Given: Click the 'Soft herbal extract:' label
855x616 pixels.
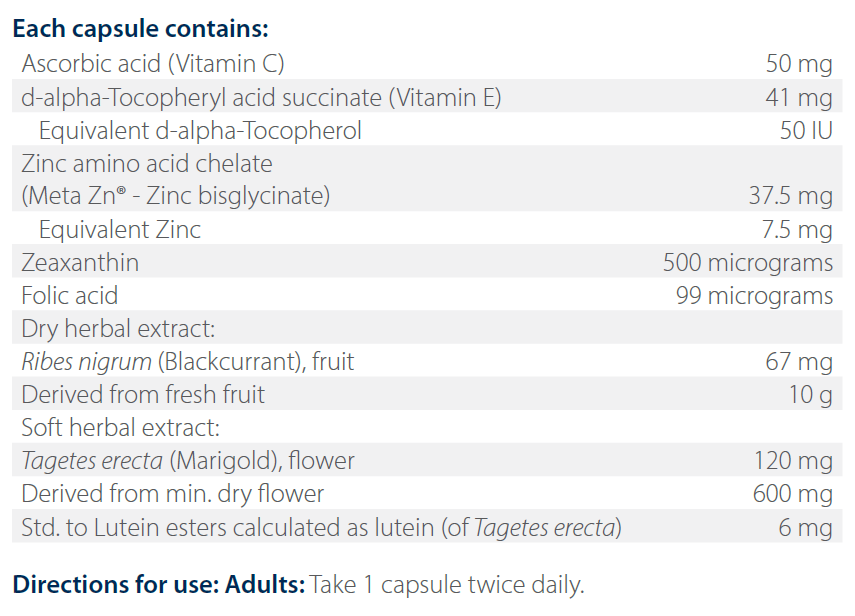Looking at the screenshot, I should [x=120, y=427].
